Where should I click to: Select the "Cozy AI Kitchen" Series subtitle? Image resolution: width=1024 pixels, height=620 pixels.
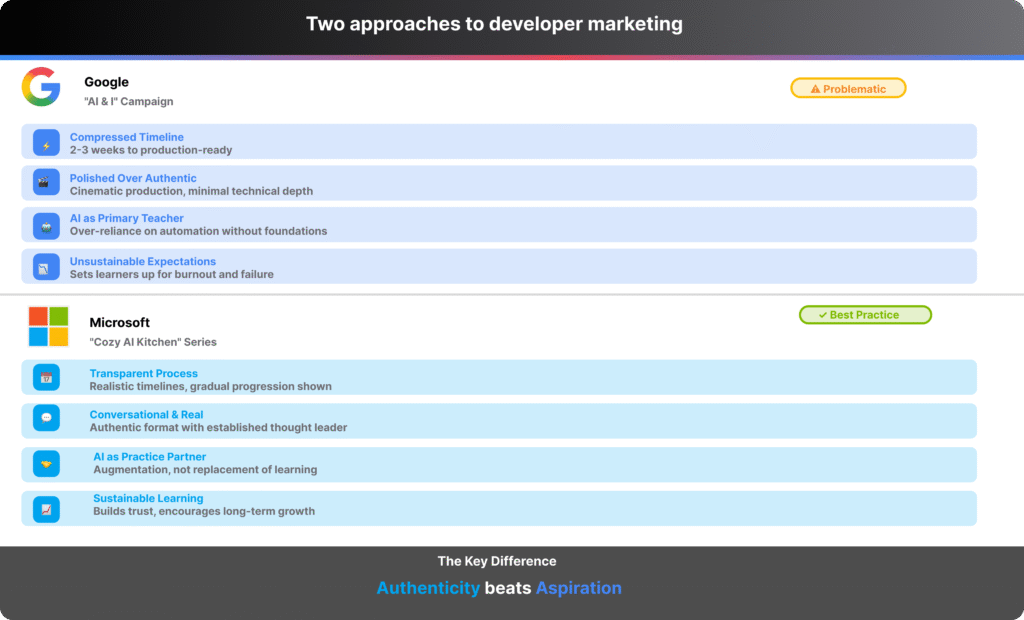click(152, 342)
